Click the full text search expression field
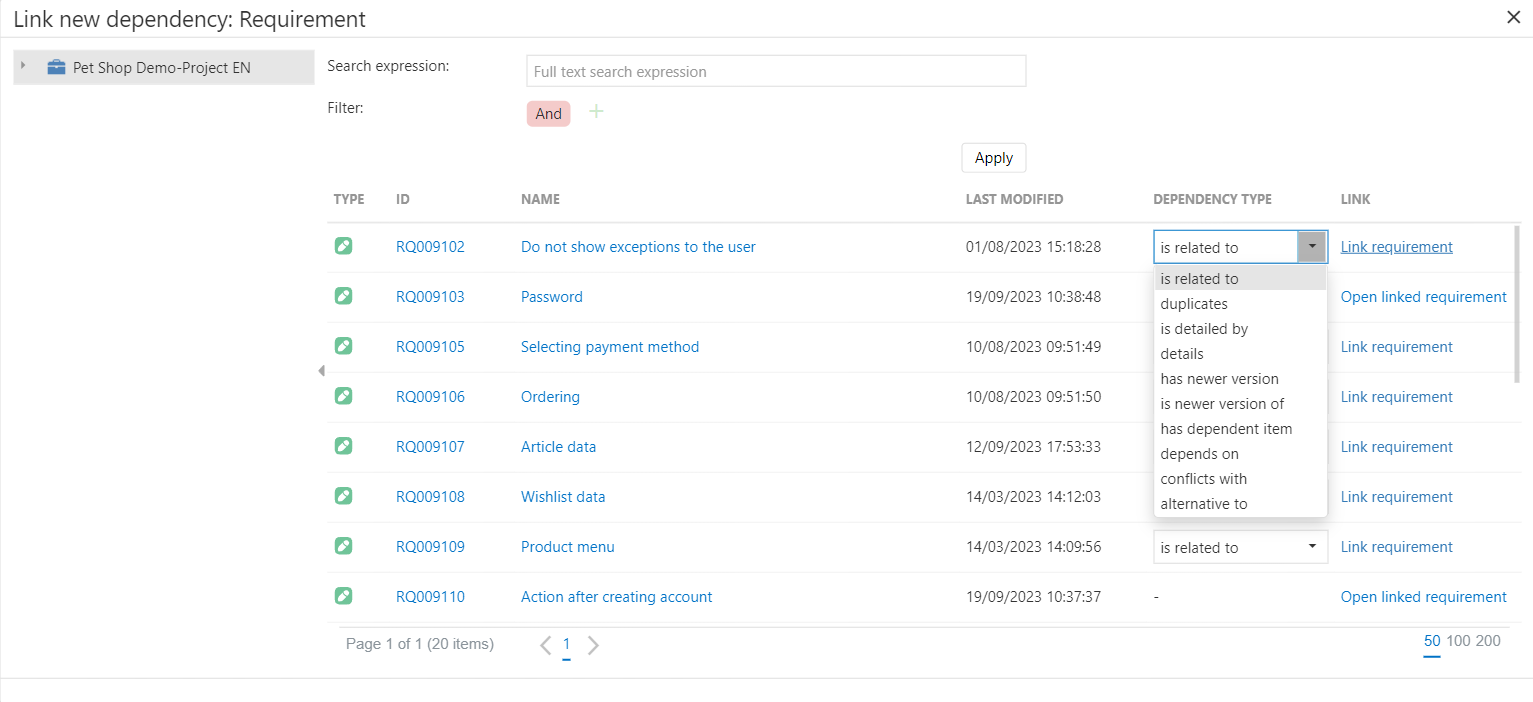 click(775, 72)
